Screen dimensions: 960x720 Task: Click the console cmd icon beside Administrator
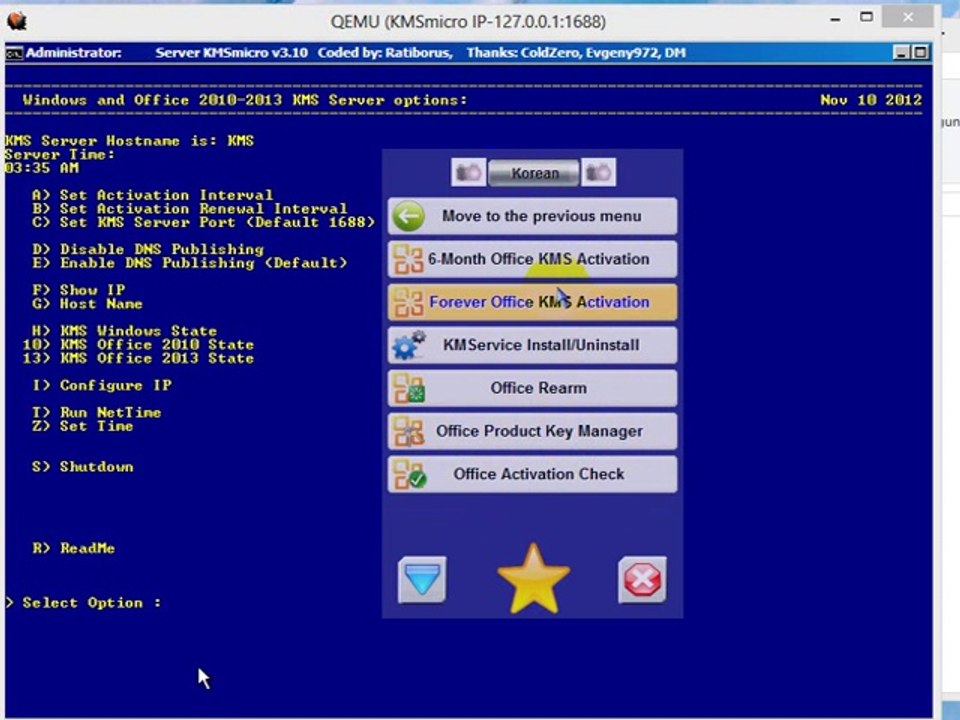pos(14,53)
